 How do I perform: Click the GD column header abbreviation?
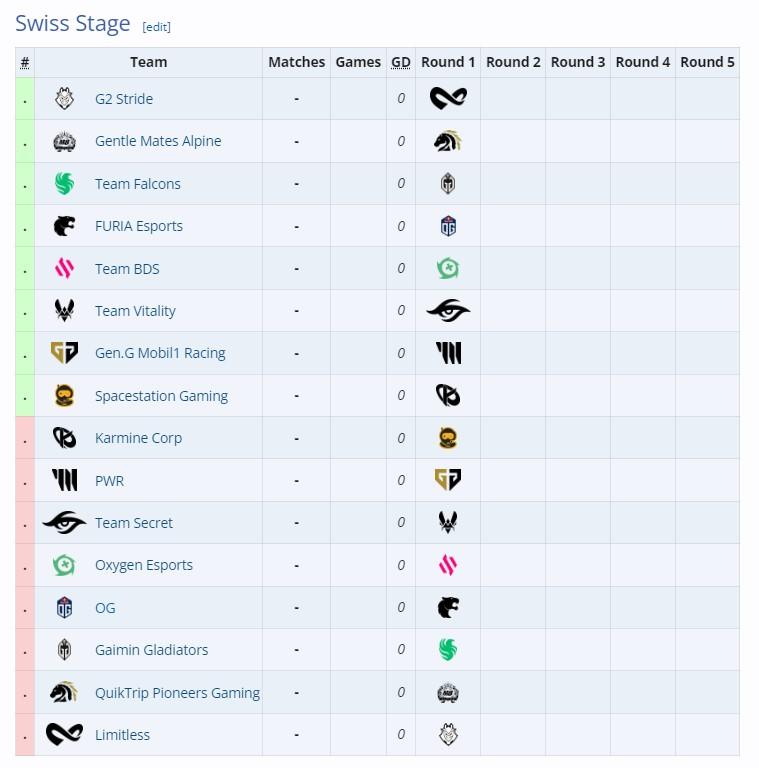click(x=401, y=62)
